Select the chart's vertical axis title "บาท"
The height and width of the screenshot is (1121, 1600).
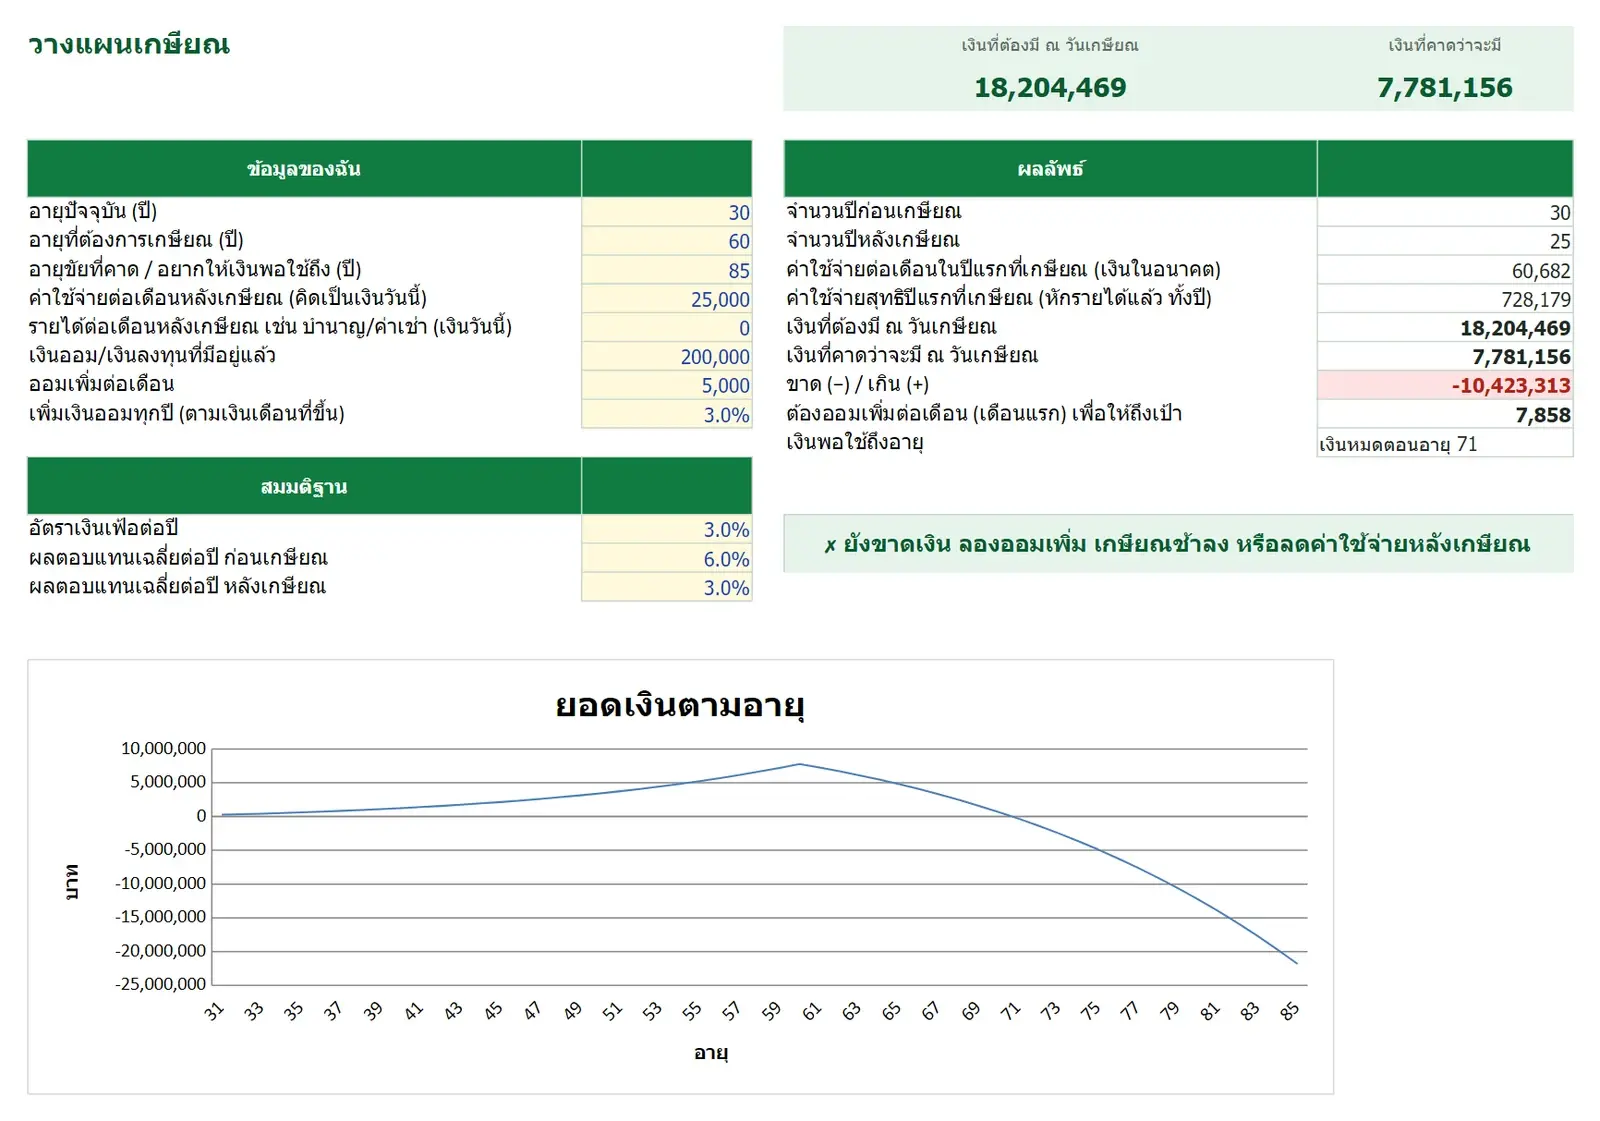[71, 882]
